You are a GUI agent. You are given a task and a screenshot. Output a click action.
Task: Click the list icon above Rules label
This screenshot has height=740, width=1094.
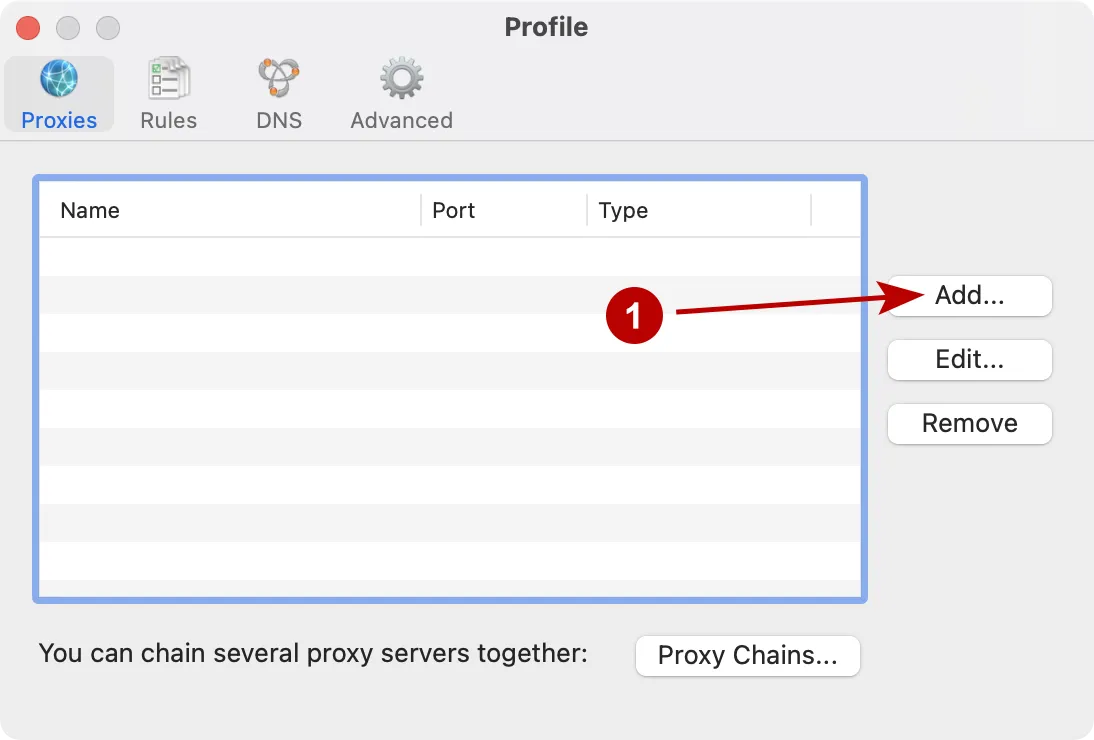coord(167,78)
